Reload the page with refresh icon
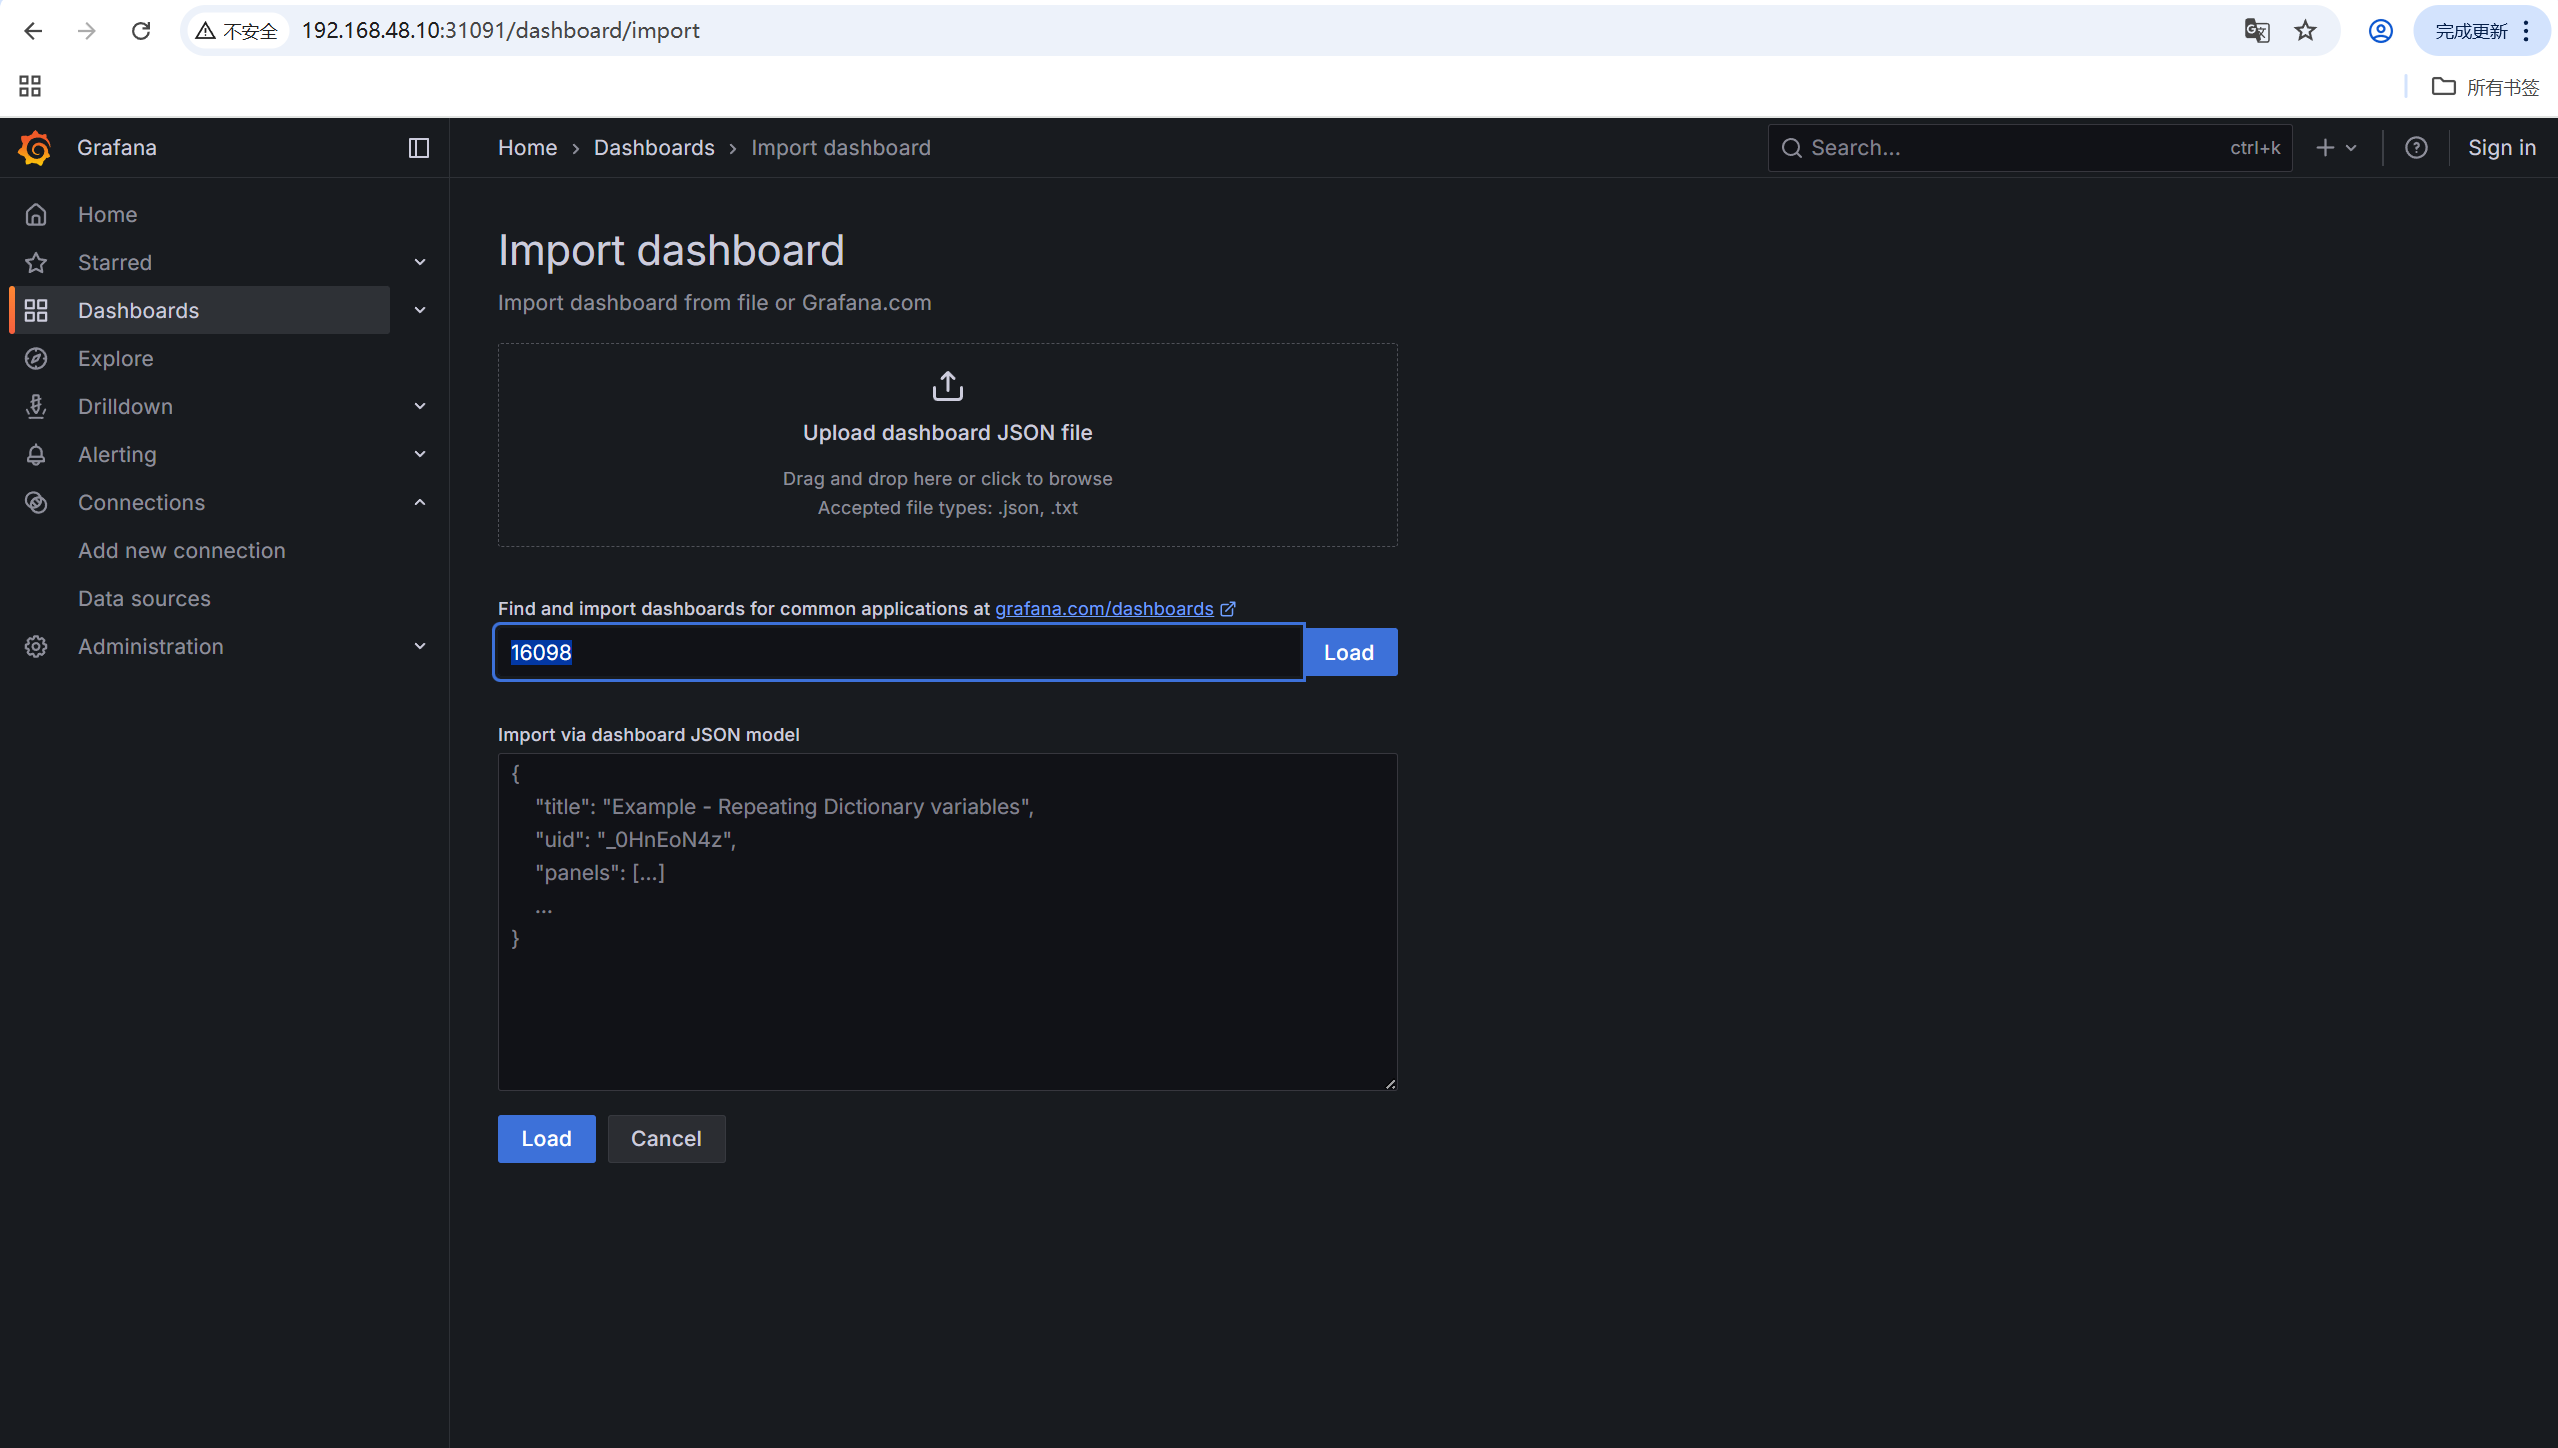 point(141,31)
